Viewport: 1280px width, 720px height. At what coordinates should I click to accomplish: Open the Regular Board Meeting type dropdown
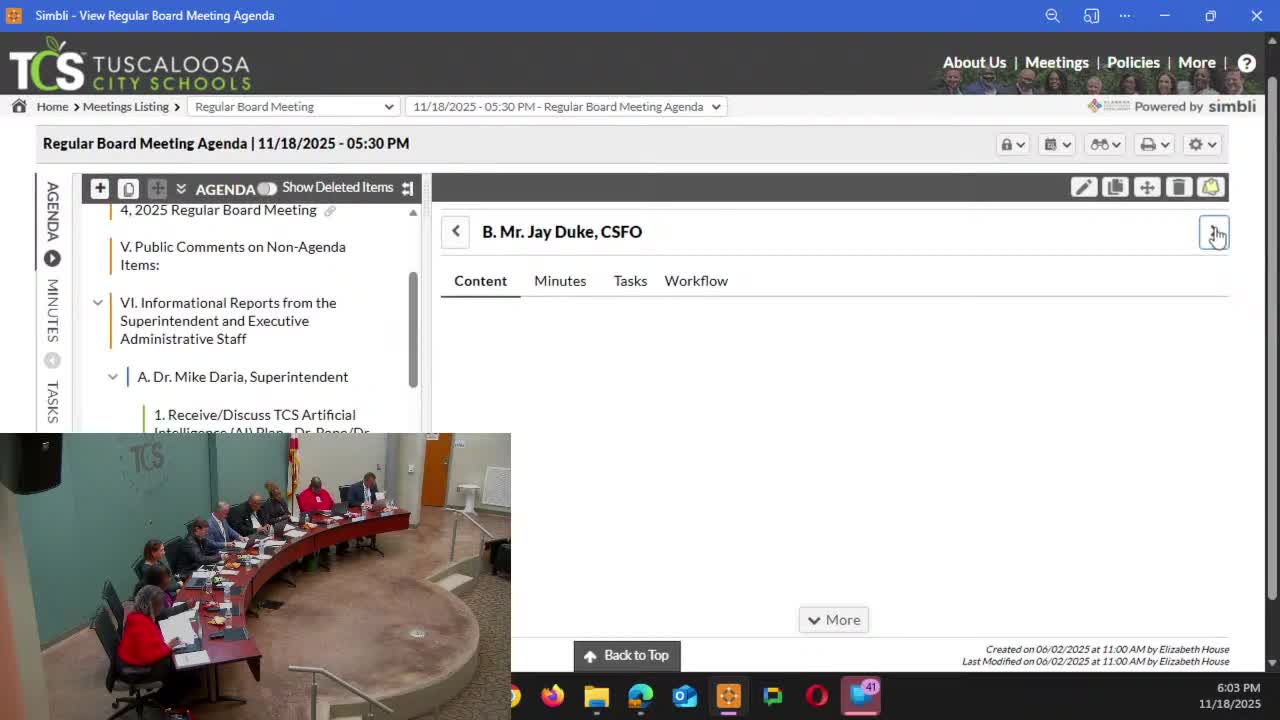pos(293,106)
